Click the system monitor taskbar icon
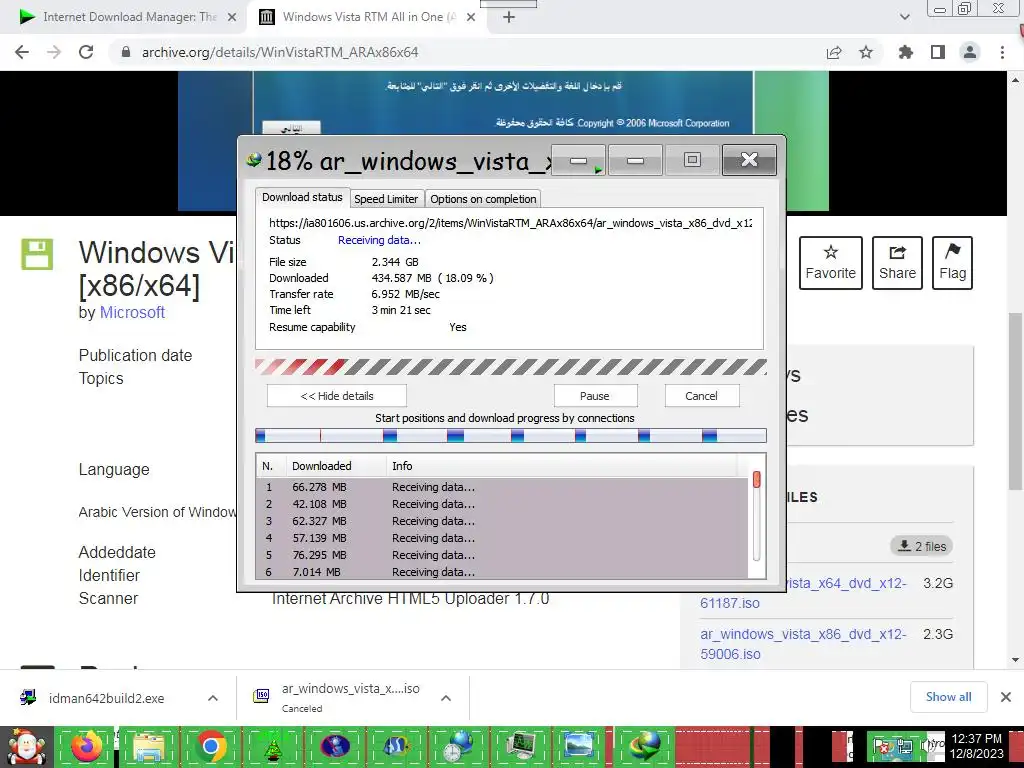The height and width of the screenshot is (768, 1024). [x=521, y=746]
